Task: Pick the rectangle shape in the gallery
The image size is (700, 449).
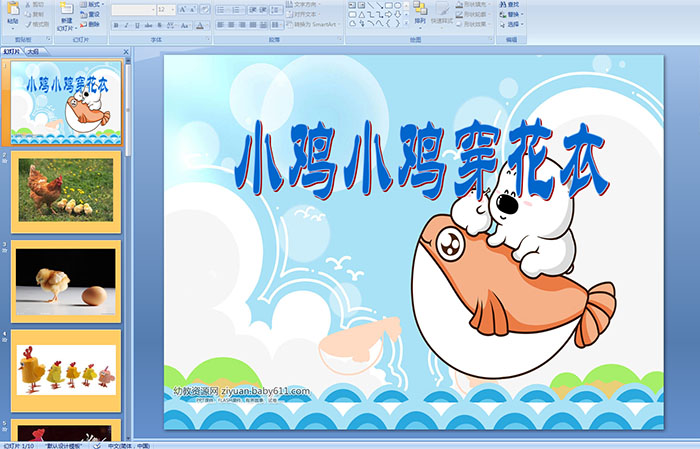Action: tap(389, 5)
